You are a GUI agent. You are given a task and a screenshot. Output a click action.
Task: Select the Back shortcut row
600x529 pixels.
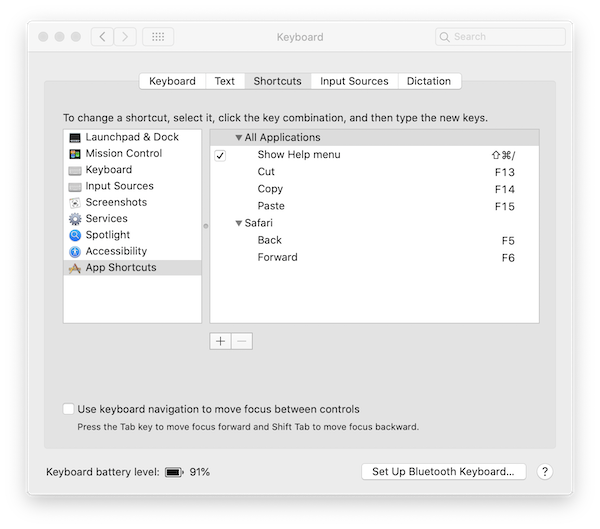click(x=375, y=240)
